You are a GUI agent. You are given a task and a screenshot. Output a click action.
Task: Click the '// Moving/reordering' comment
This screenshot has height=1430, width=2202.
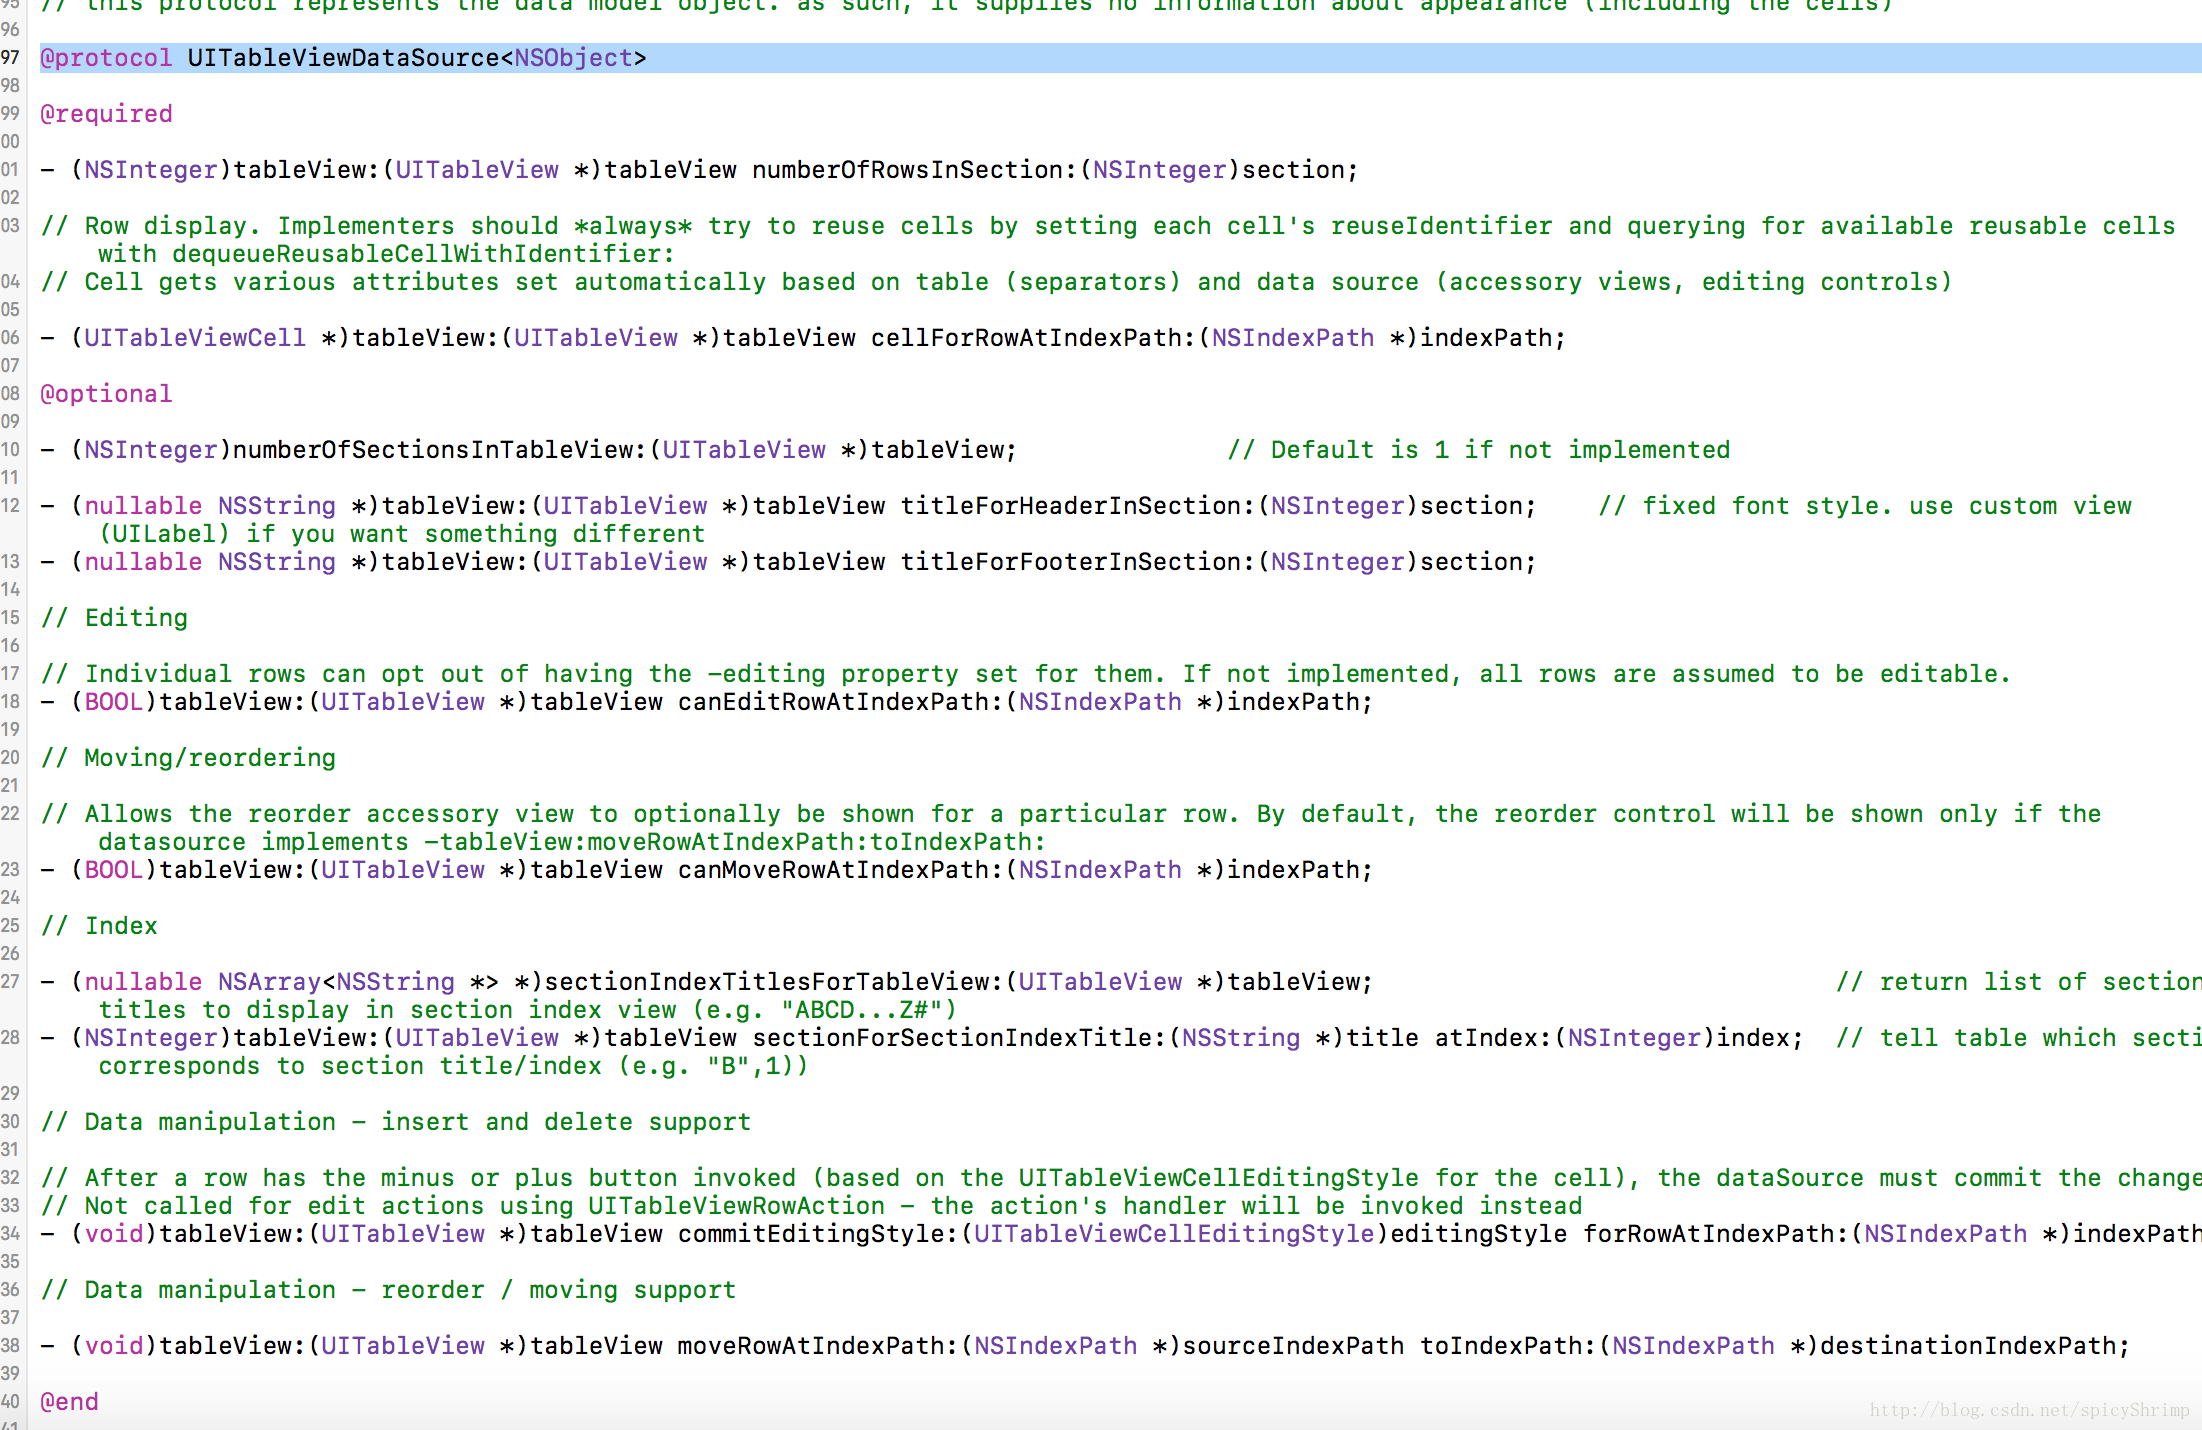(x=188, y=758)
